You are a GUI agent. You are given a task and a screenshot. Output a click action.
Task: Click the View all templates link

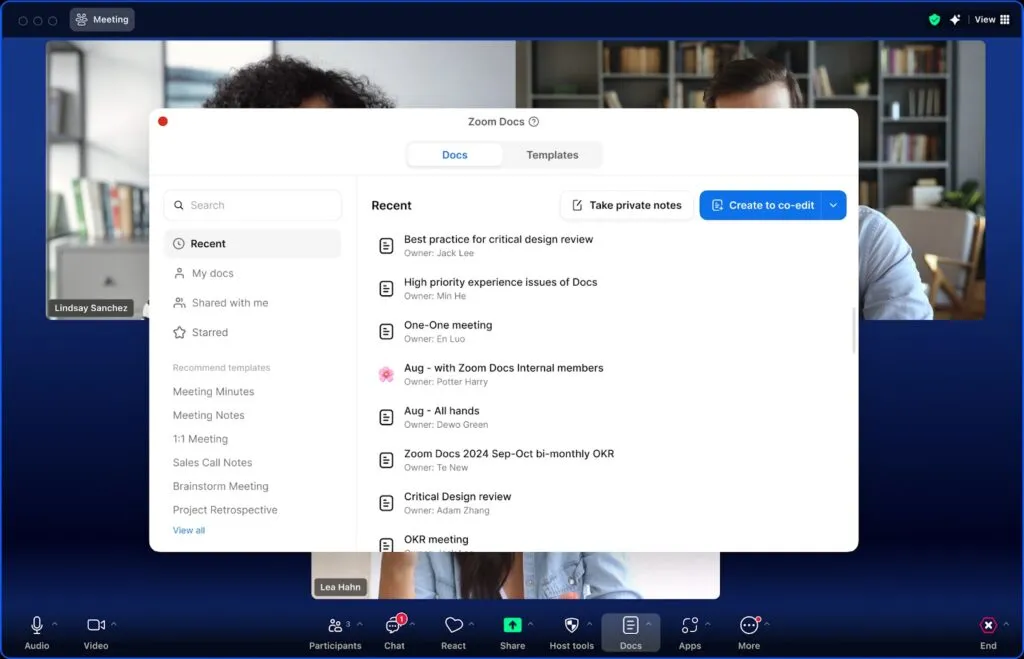click(x=189, y=530)
